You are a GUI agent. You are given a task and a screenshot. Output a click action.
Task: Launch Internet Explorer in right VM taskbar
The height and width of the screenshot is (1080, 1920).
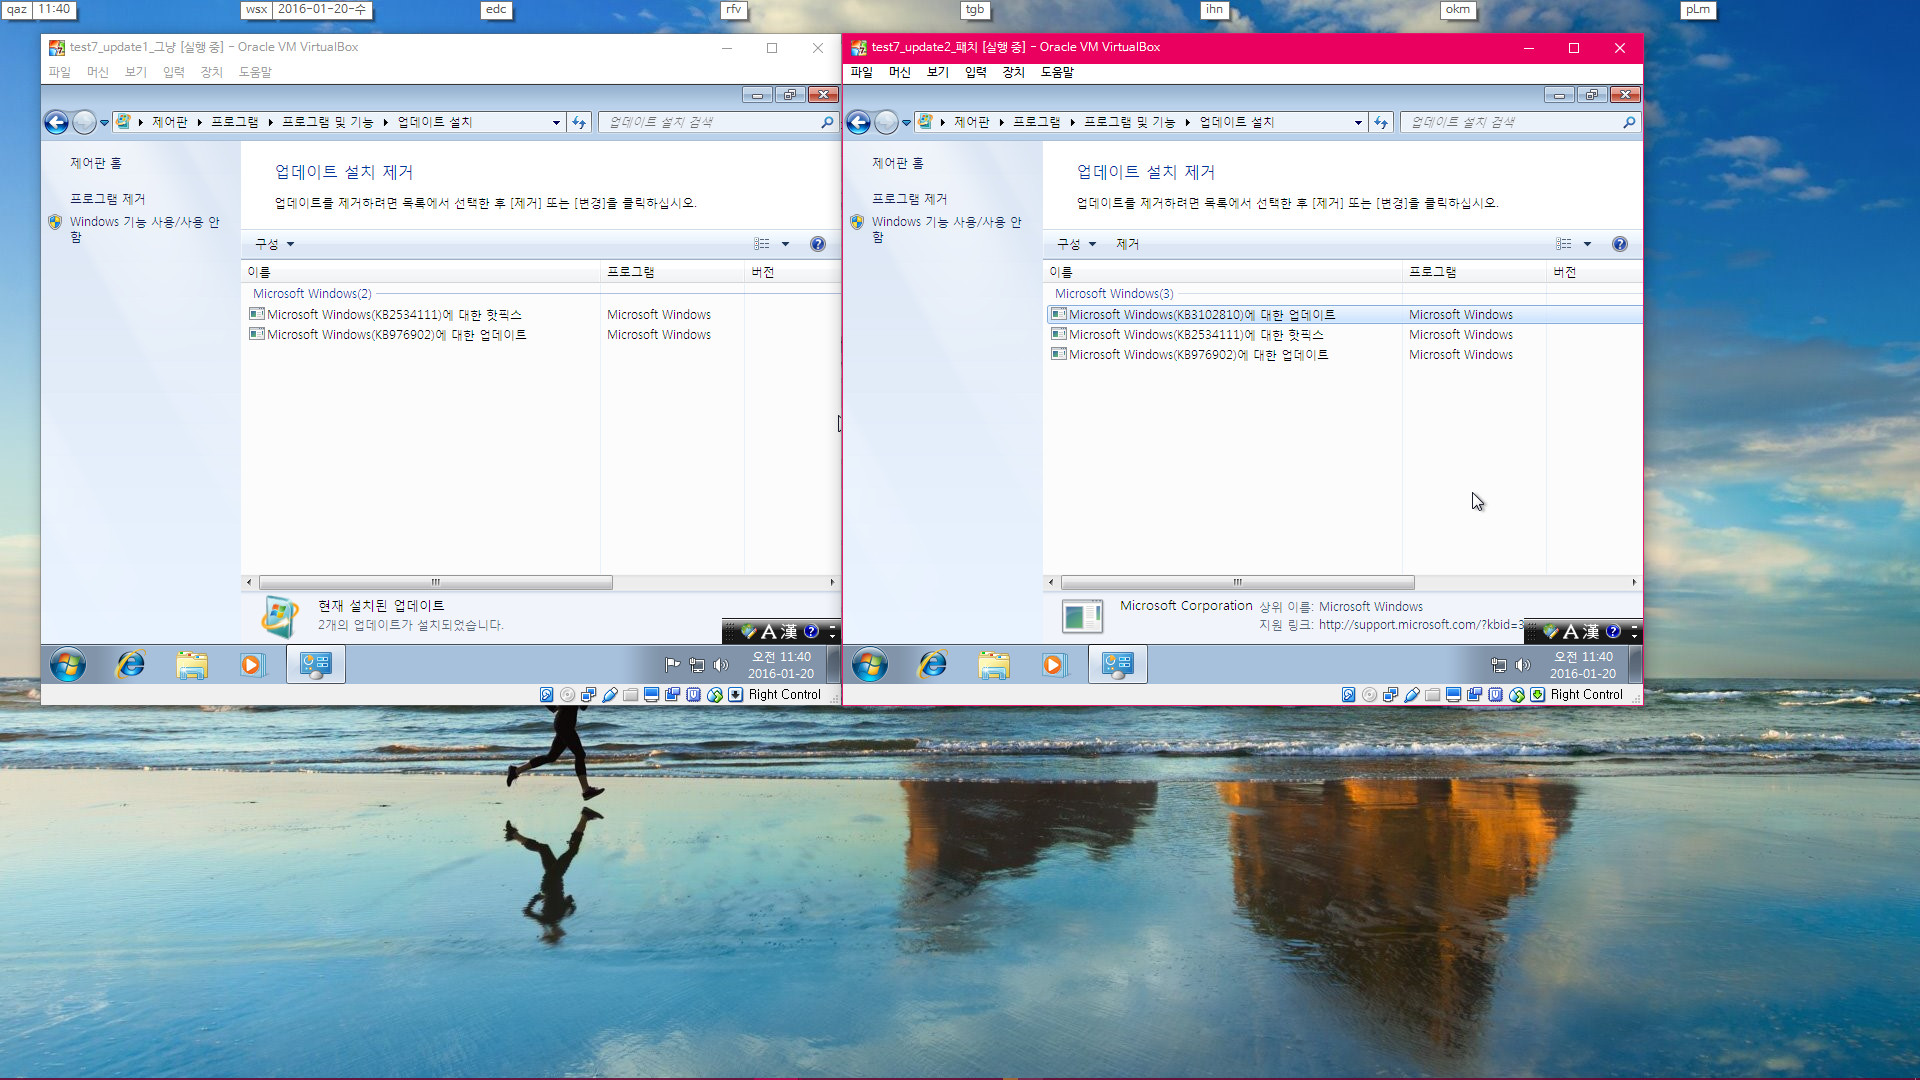(x=933, y=665)
